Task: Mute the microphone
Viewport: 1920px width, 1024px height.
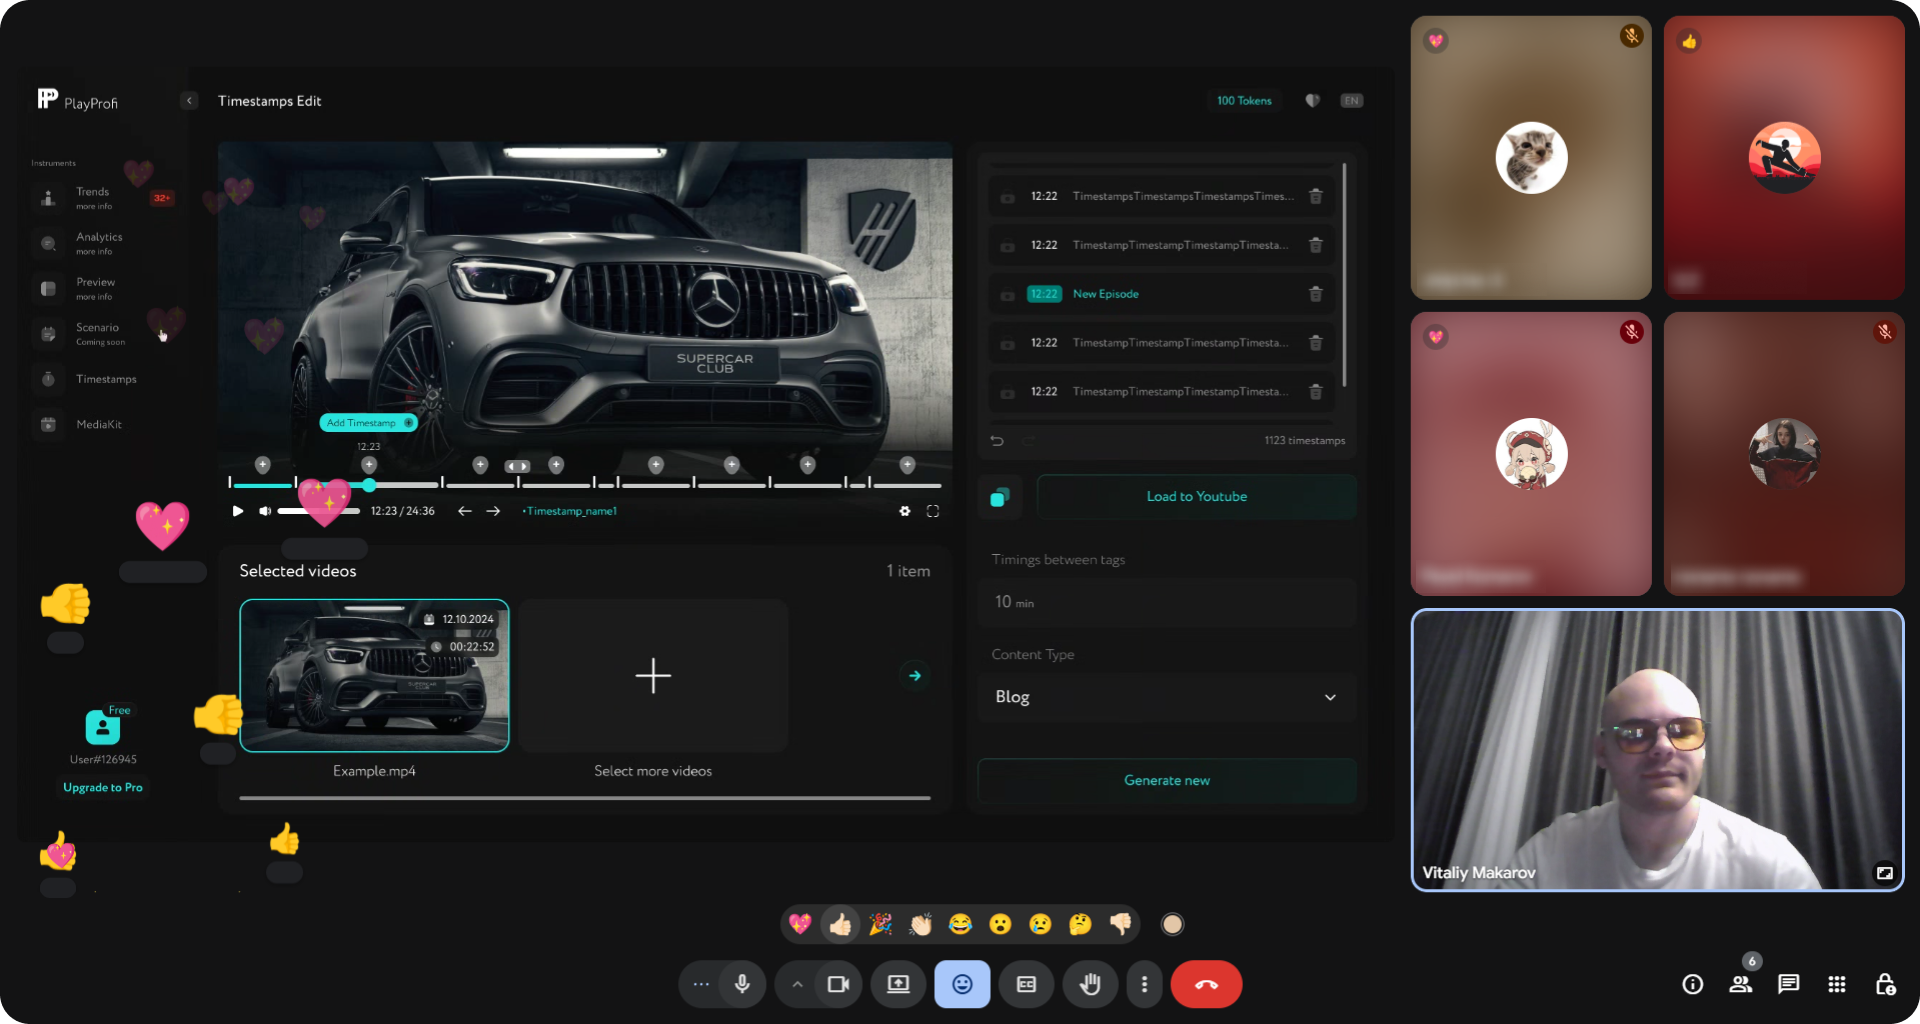Action: click(742, 984)
